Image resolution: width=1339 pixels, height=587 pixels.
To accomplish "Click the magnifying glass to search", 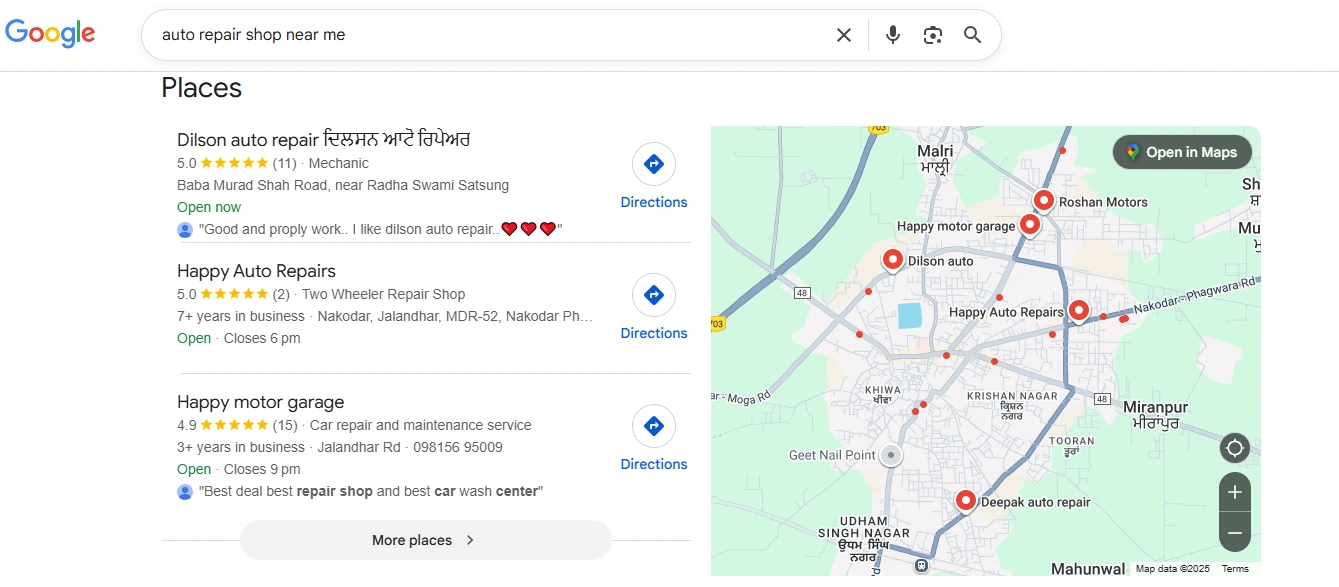I will coord(972,34).
